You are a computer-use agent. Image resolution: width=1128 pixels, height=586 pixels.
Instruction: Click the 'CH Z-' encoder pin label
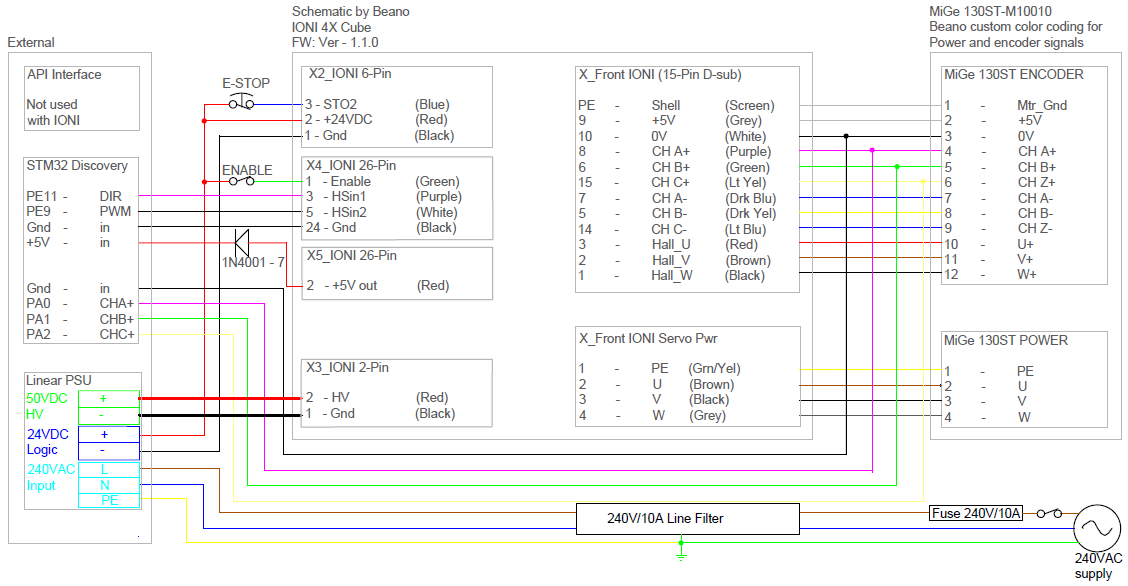point(1035,229)
